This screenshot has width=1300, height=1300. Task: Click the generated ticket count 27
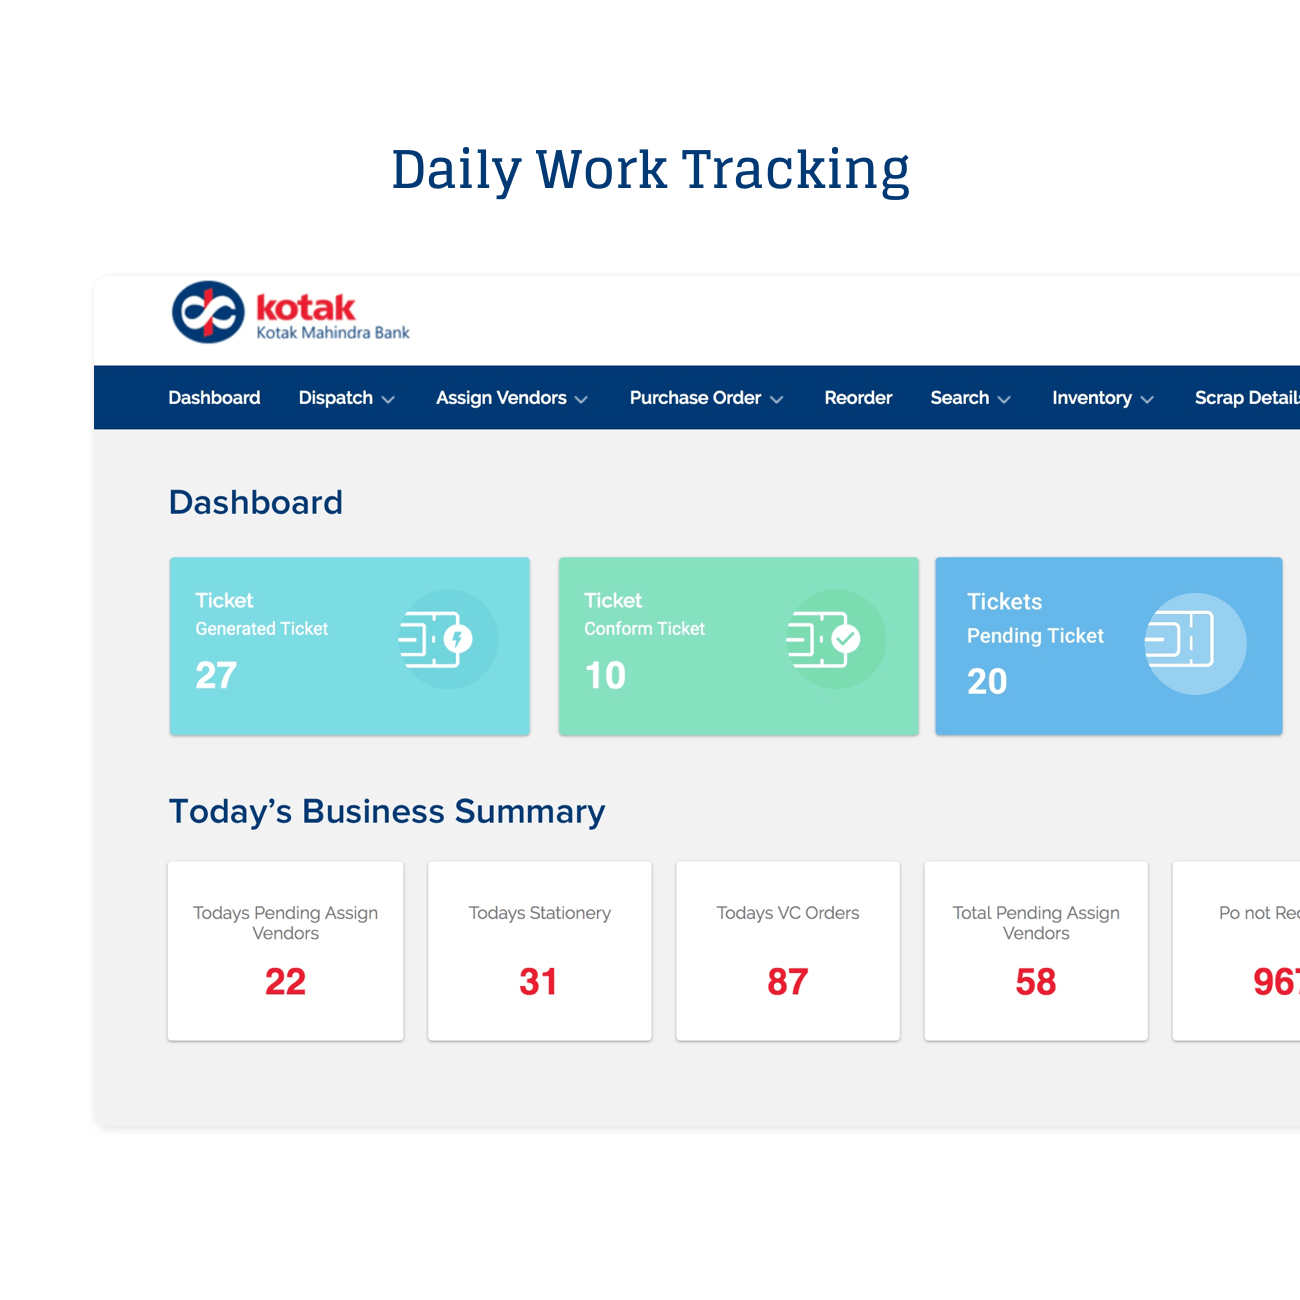216,676
